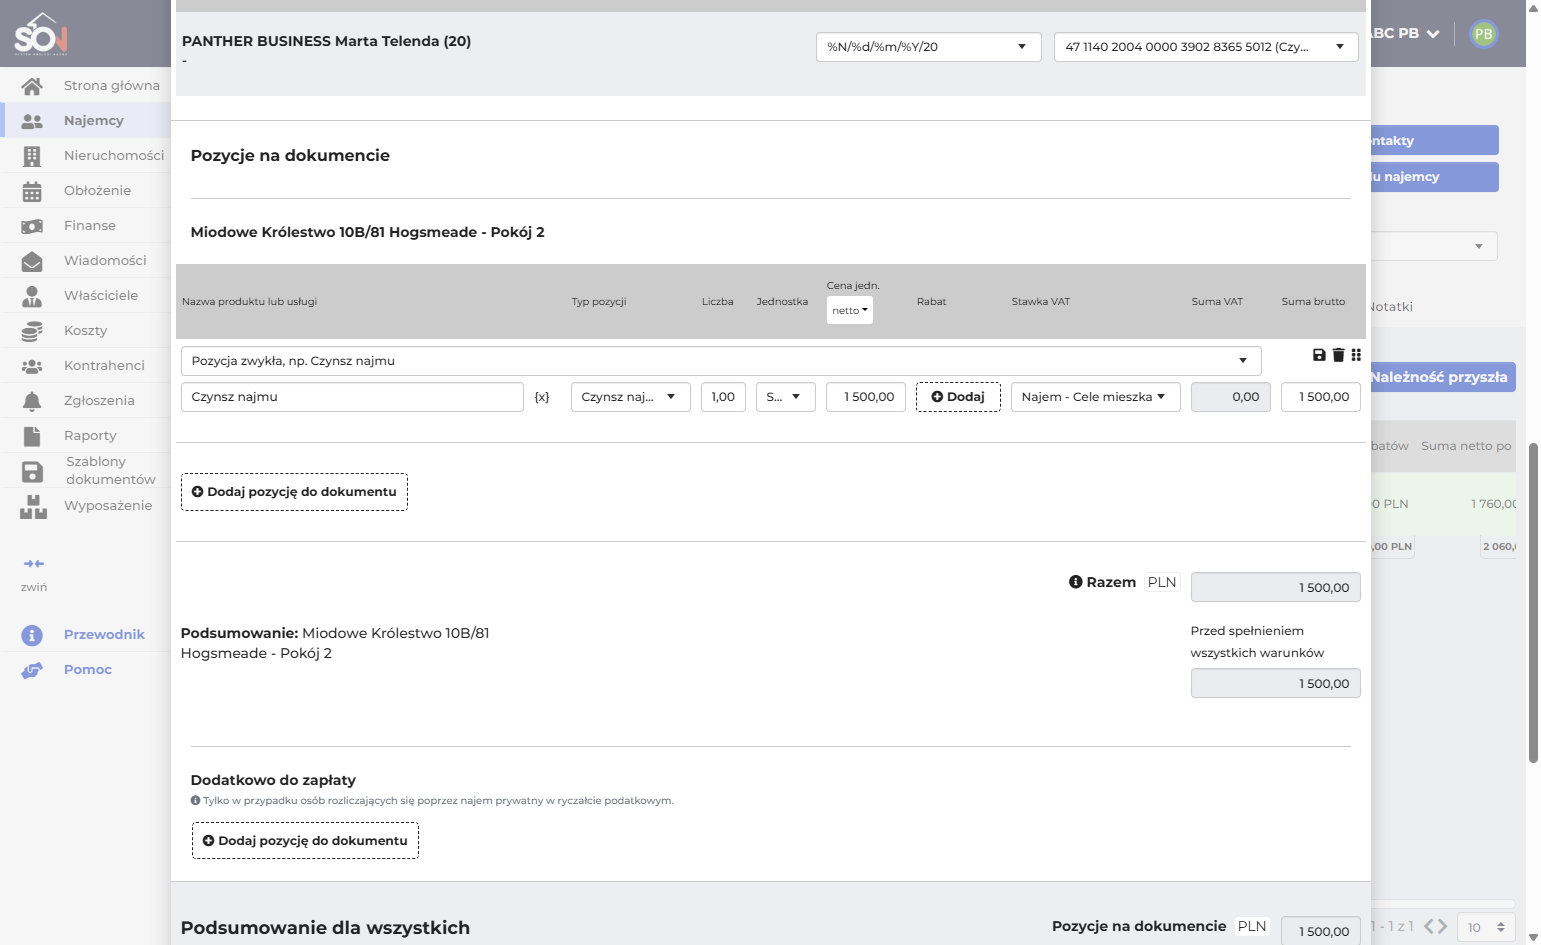1541x945 pixels.
Task: Click the Raporty document icon
Action: tap(32, 436)
